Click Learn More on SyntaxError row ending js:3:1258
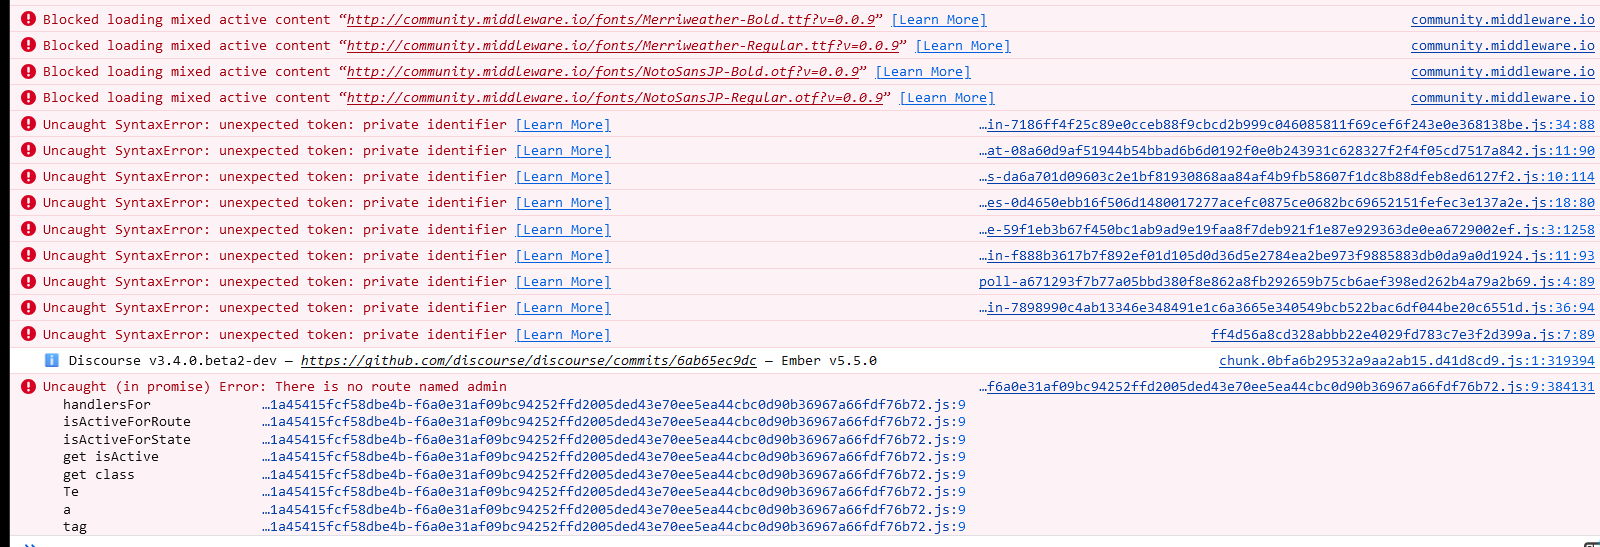Image resolution: width=1600 pixels, height=547 pixels. (563, 229)
